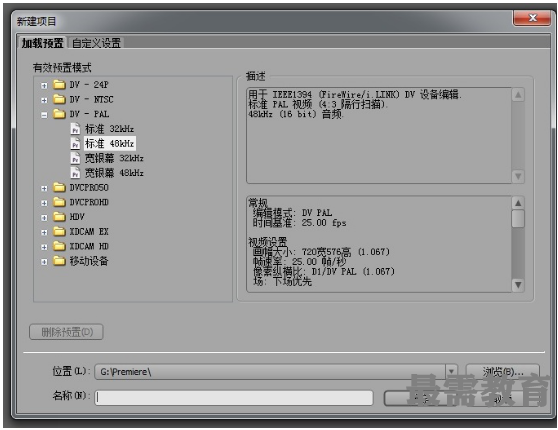Expand the XDCAM HD folder
Image resolution: width=558 pixels, height=430 pixels.
[44, 247]
